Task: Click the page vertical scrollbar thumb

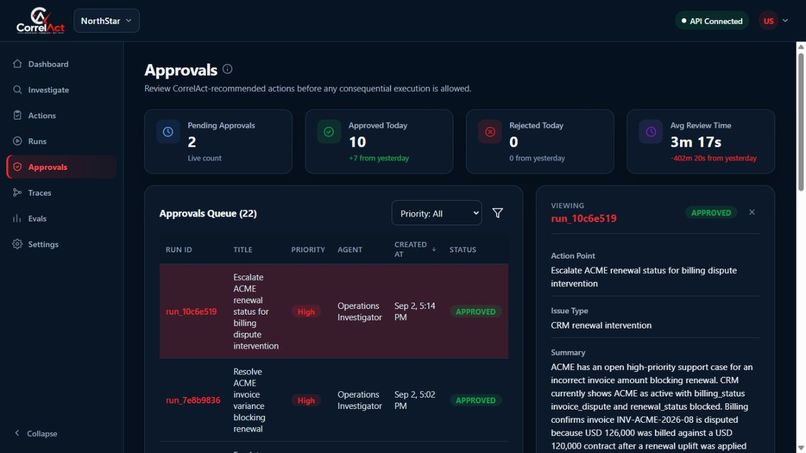Action: click(801, 122)
